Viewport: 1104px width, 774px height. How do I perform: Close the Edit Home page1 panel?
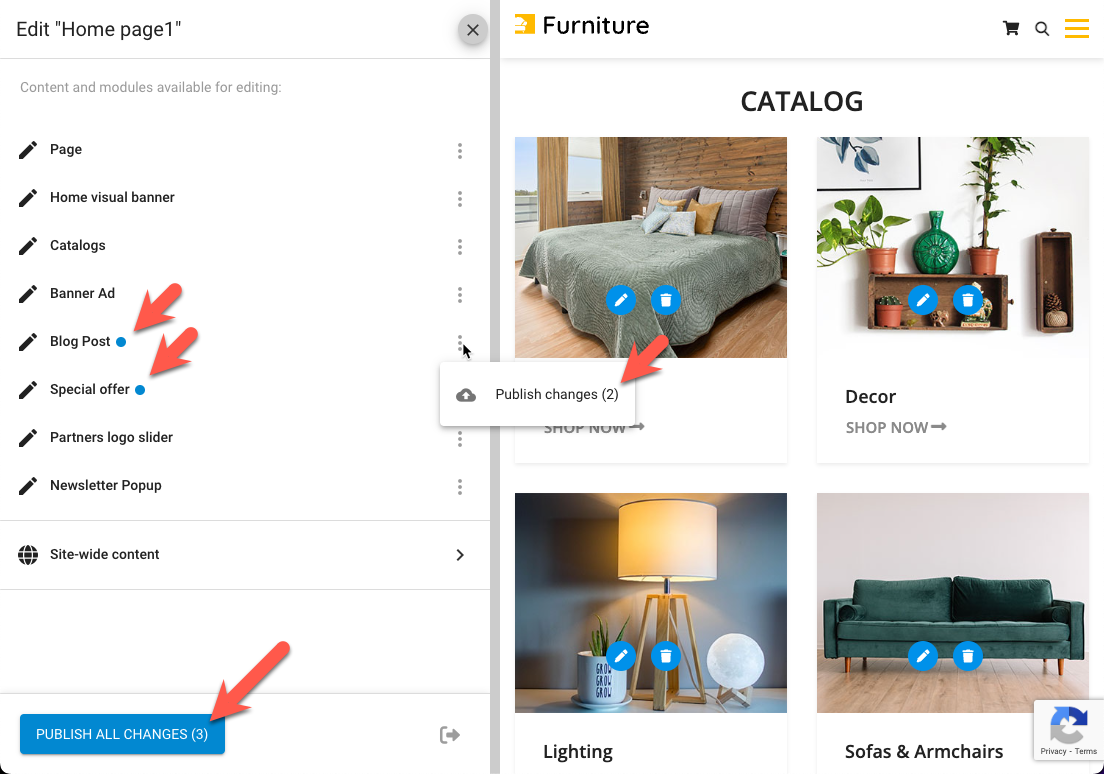(x=472, y=30)
